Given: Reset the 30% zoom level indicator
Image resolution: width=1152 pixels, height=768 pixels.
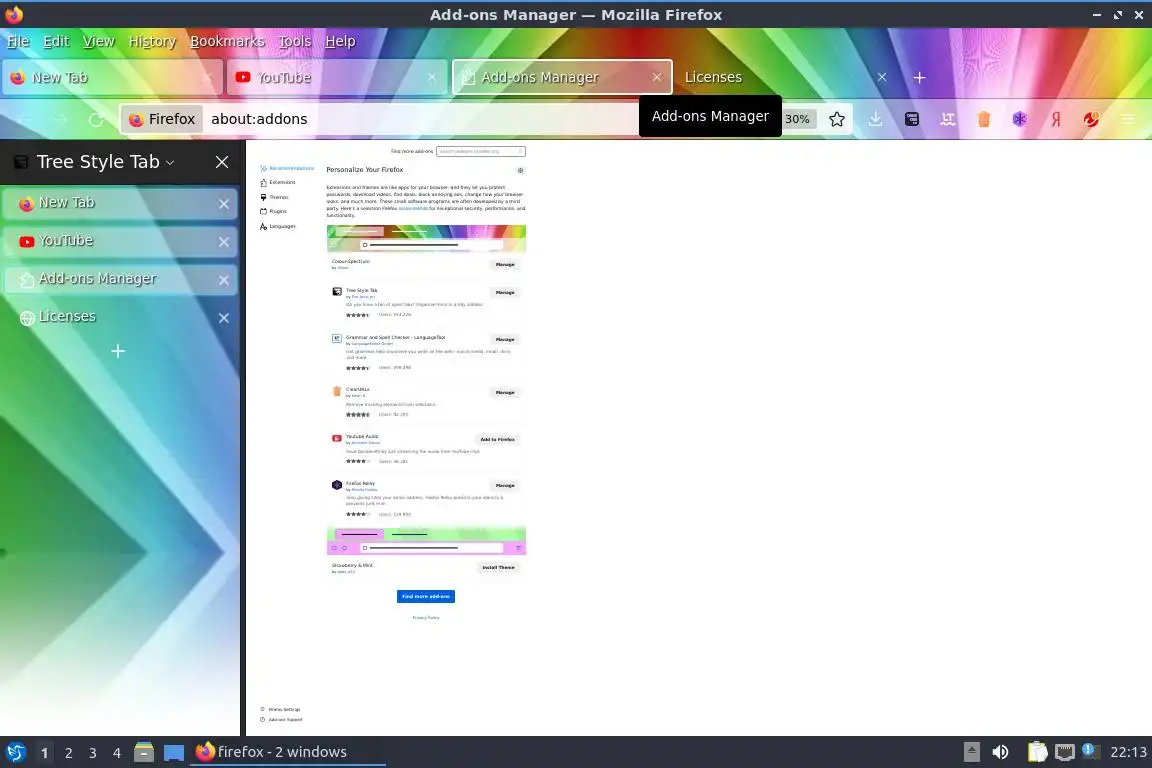Looking at the screenshot, I should click(x=797, y=119).
